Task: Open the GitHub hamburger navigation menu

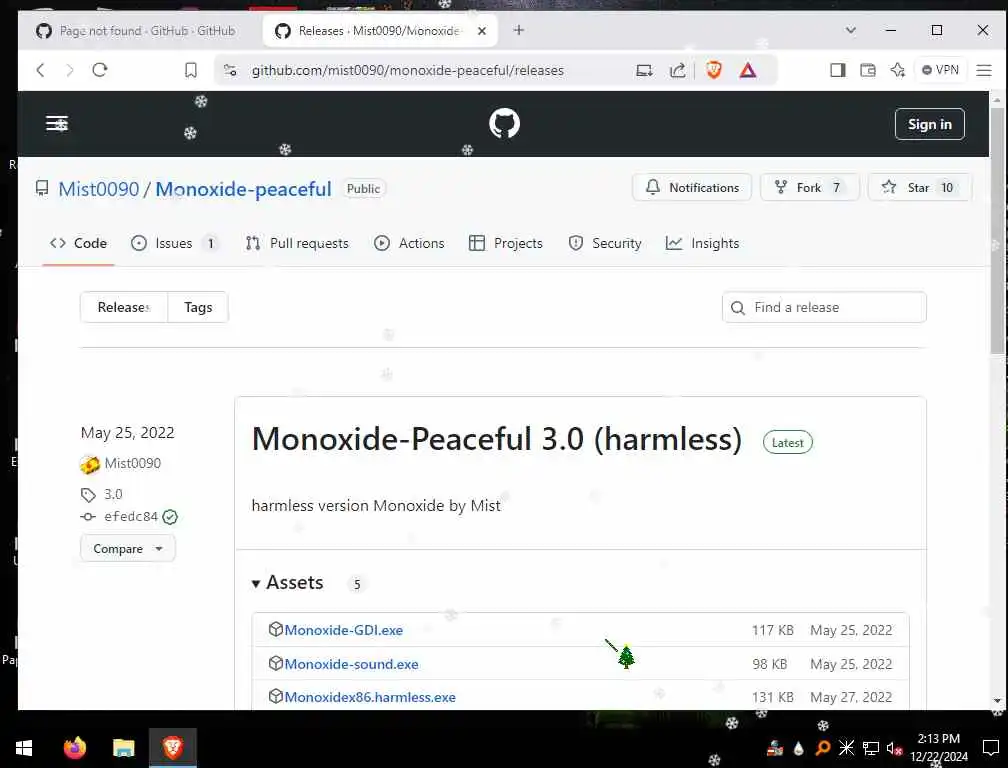Action: coord(57,123)
